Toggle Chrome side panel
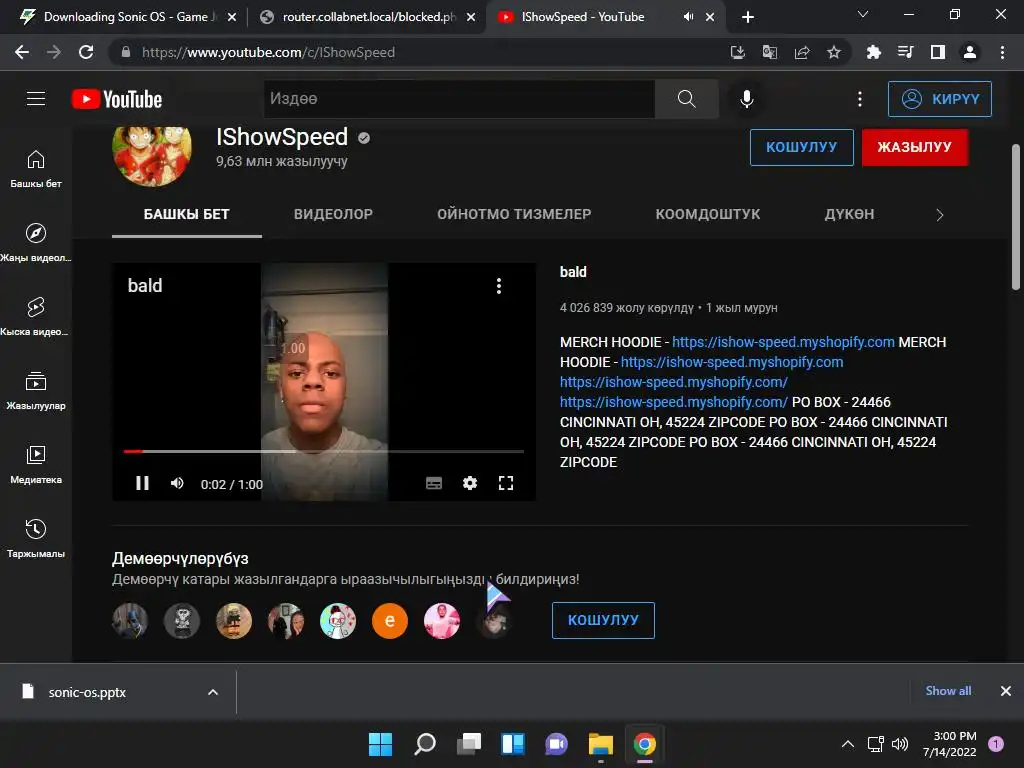 (938, 52)
